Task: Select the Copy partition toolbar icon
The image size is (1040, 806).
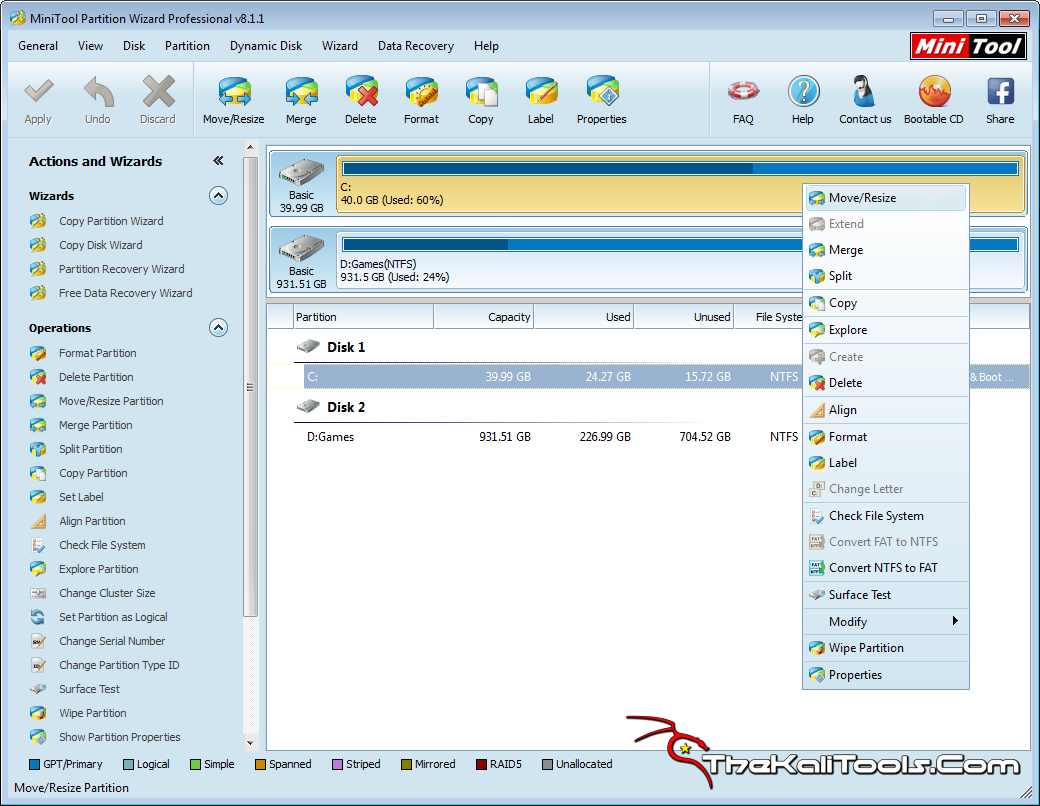Action: click(481, 98)
